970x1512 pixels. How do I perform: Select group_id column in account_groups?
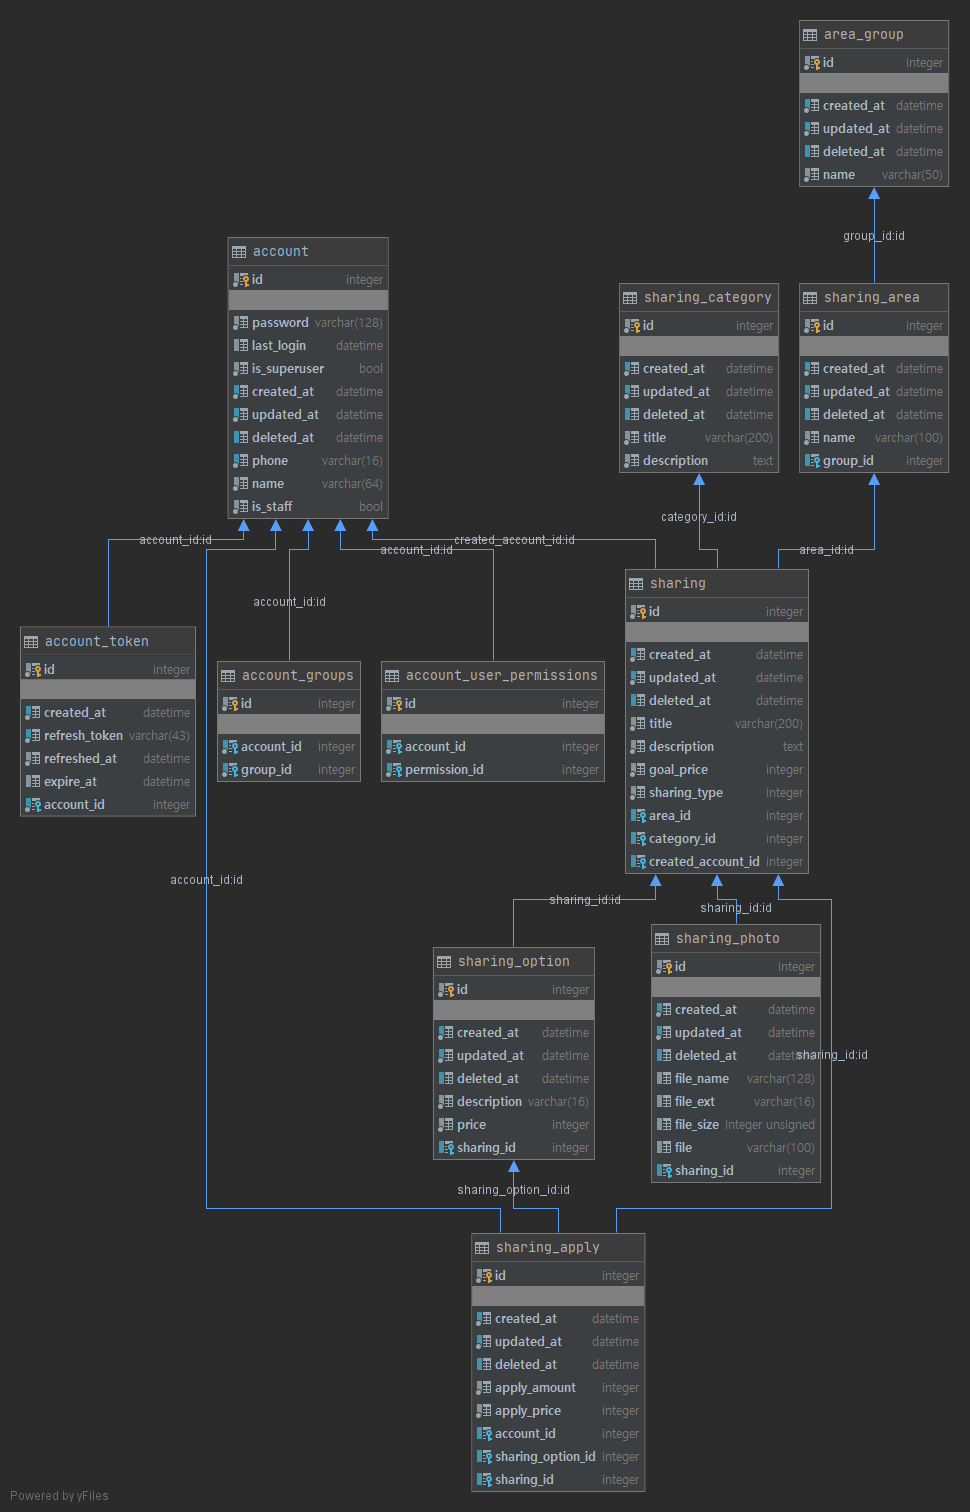point(289,770)
